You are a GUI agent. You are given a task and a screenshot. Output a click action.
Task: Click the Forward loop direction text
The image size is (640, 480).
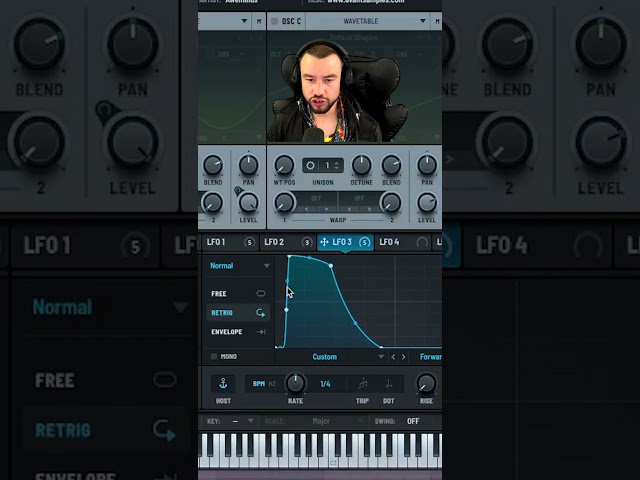pyautogui.click(x=431, y=357)
